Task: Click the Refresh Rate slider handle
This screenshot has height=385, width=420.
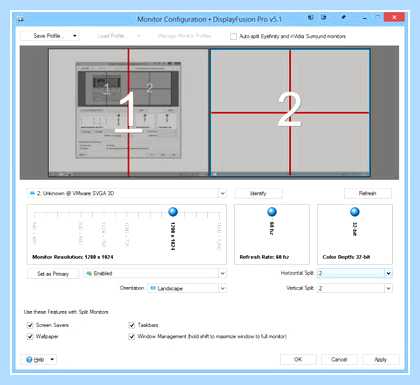Action: (x=272, y=212)
